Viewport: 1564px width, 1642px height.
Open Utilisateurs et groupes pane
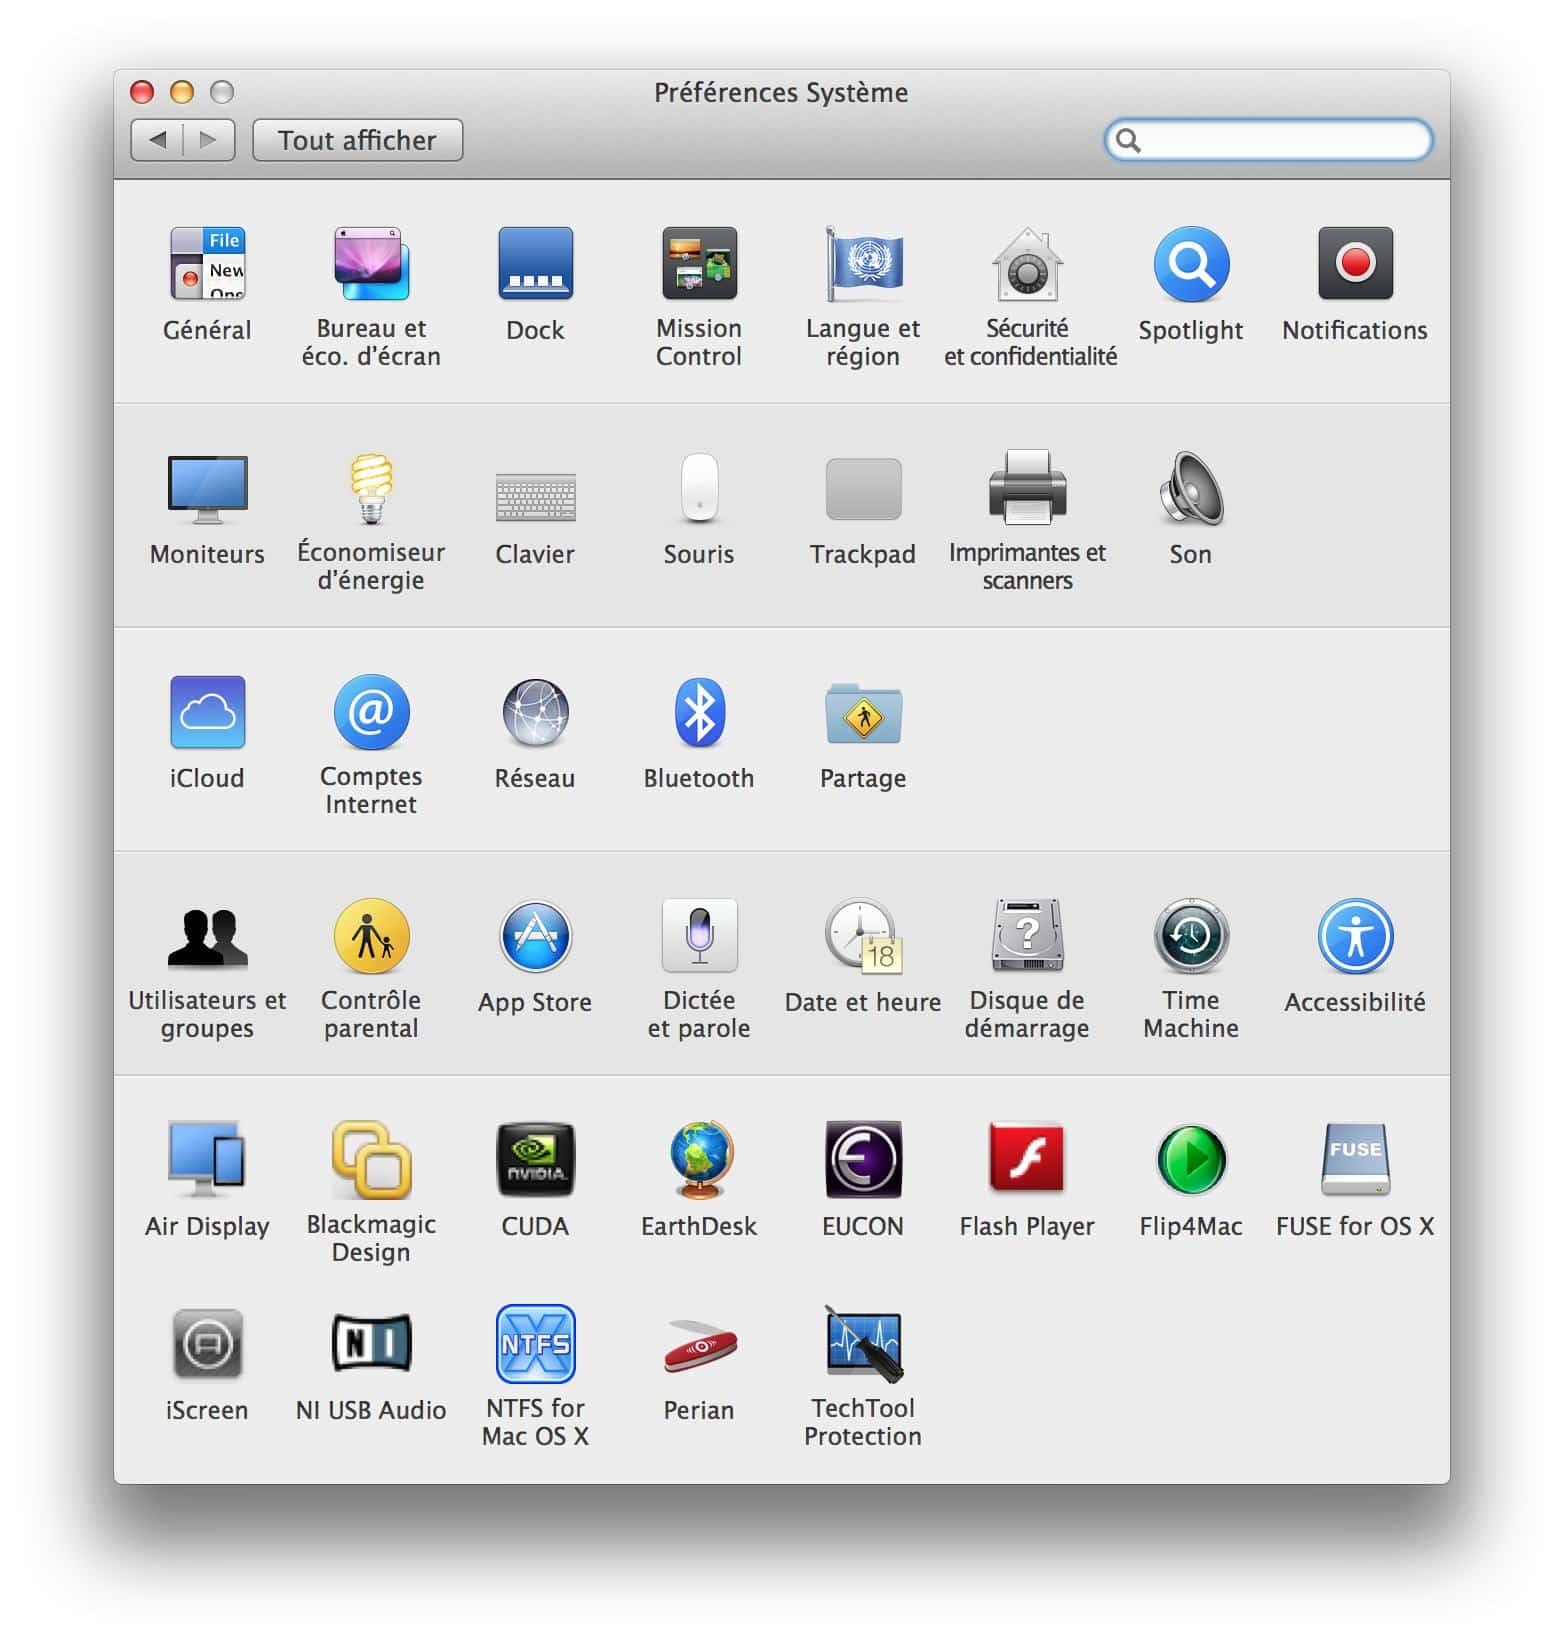(x=207, y=937)
